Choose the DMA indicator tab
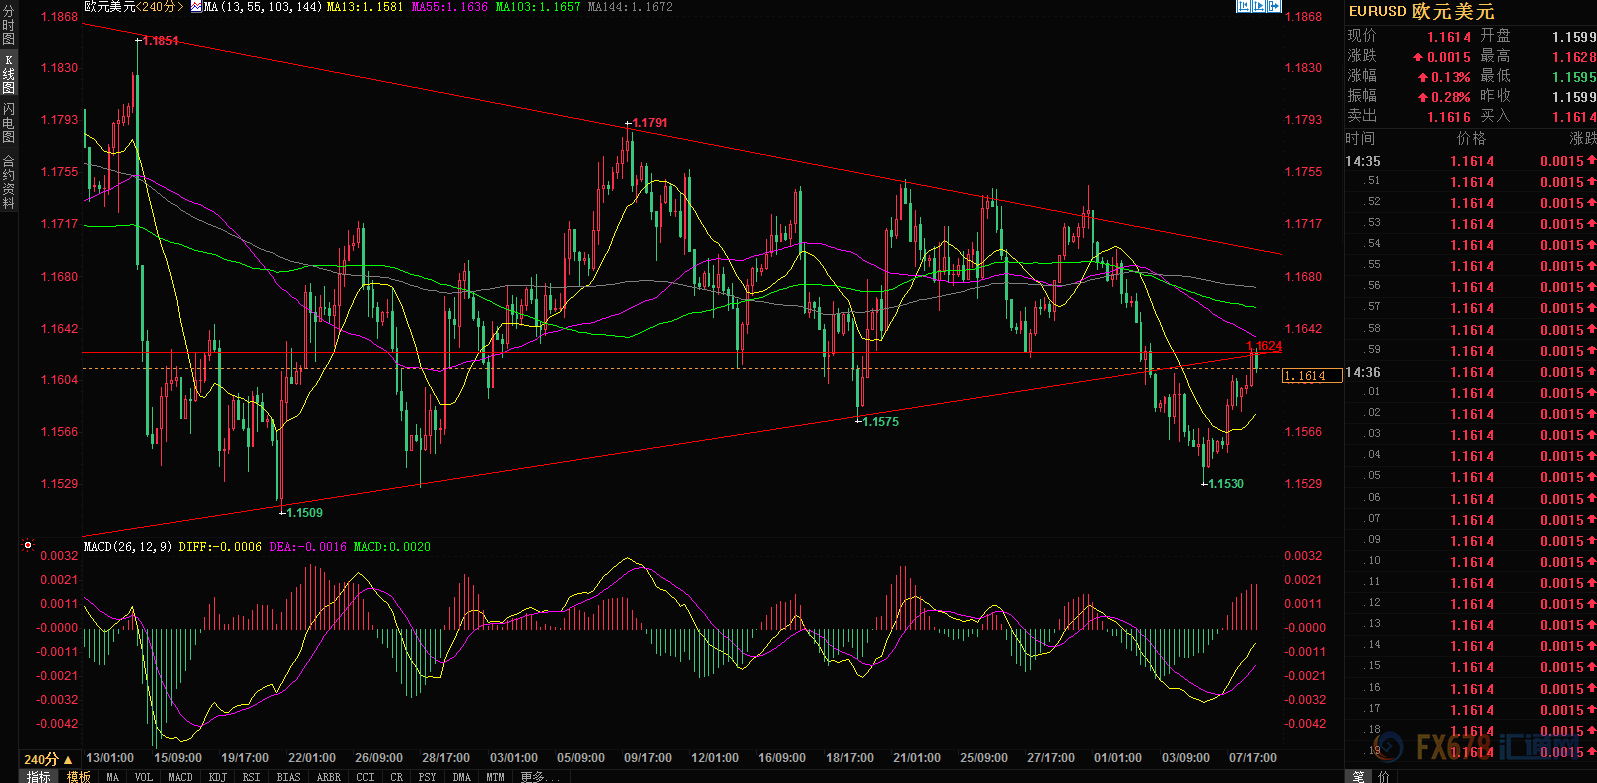Viewport: 1597px width, 783px height. coord(461,776)
